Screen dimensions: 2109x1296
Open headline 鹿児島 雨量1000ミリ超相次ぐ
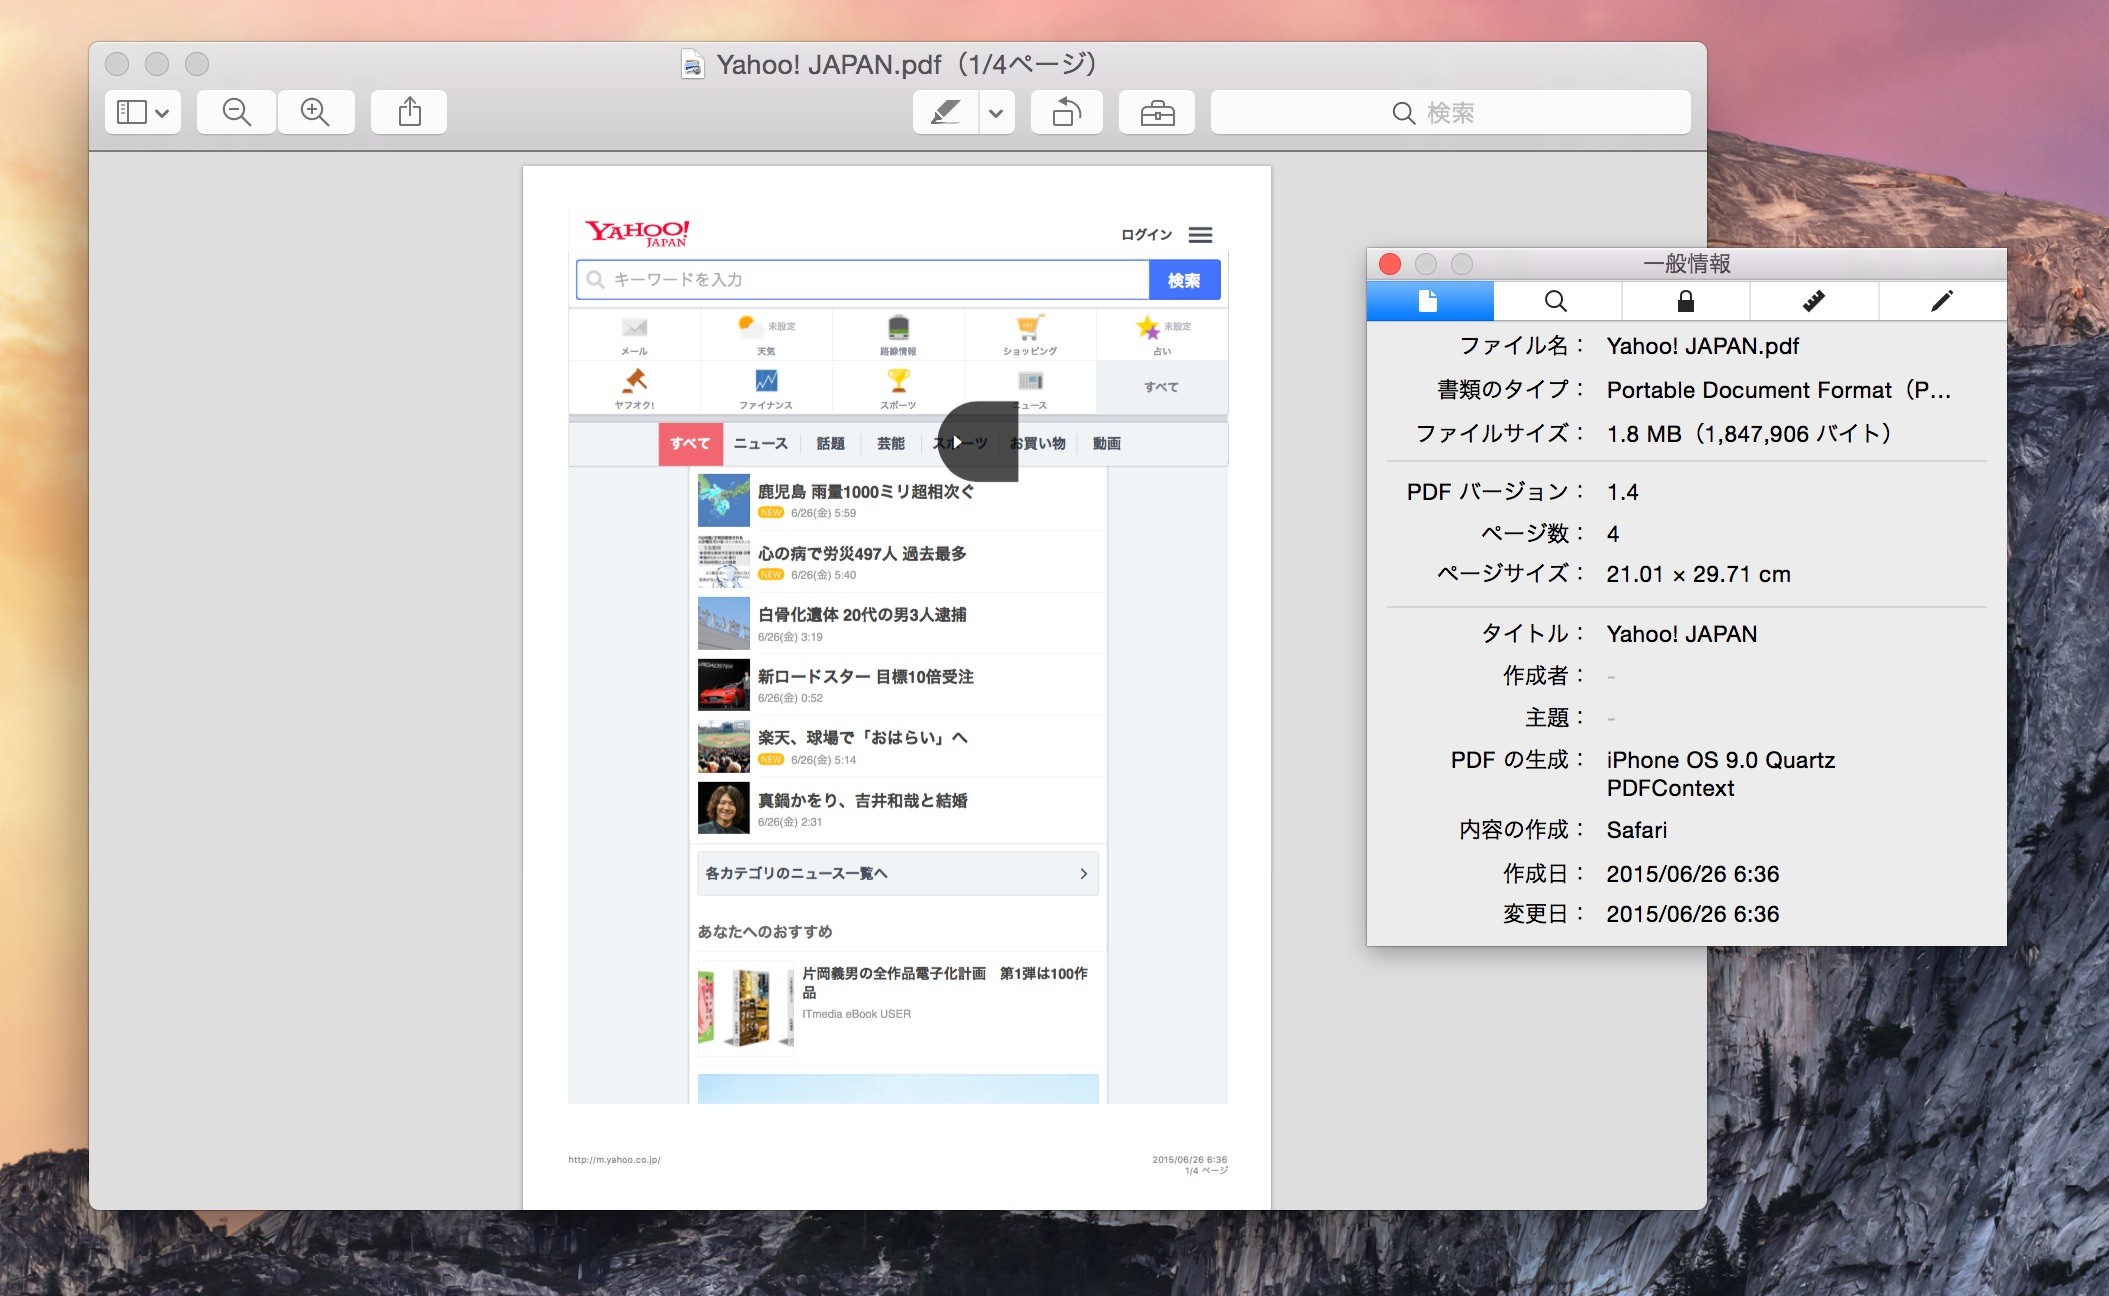click(x=866, y=492)
